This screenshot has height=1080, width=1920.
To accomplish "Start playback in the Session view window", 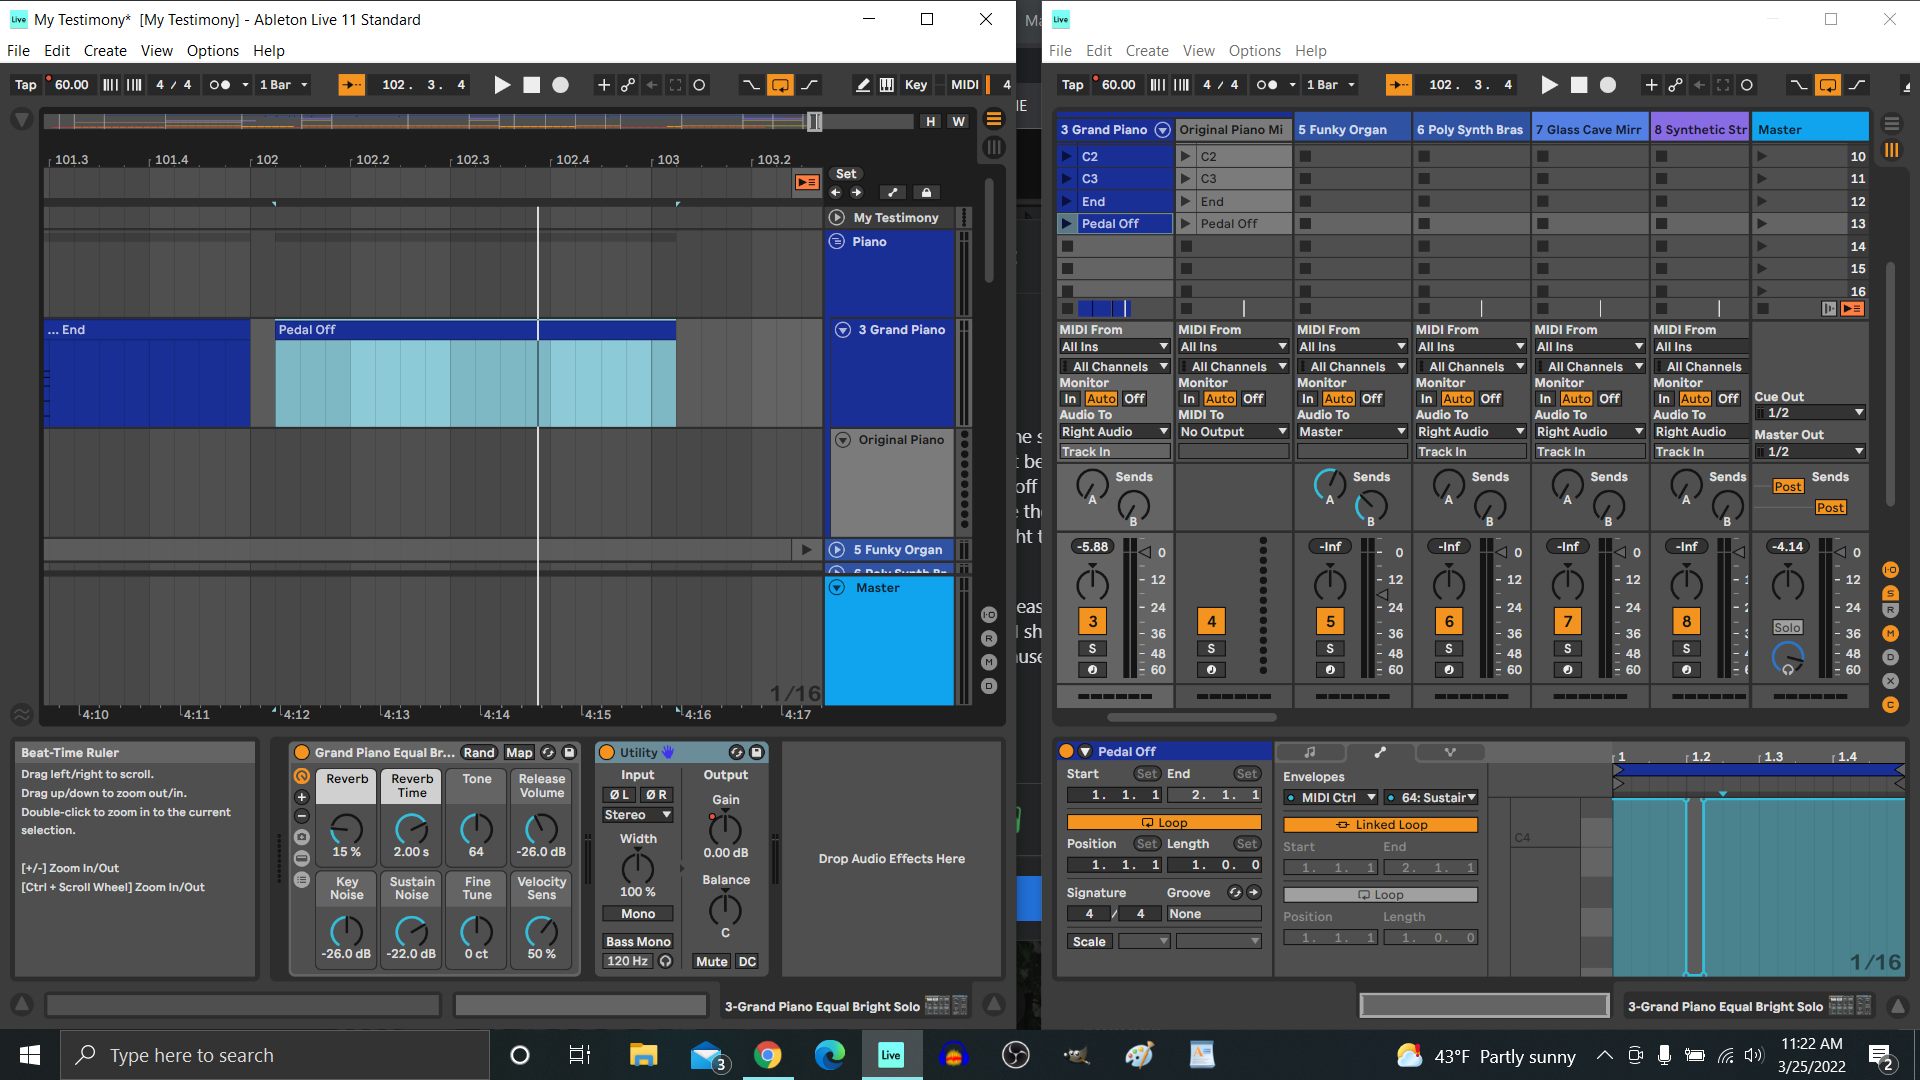I will (1549, 85).
